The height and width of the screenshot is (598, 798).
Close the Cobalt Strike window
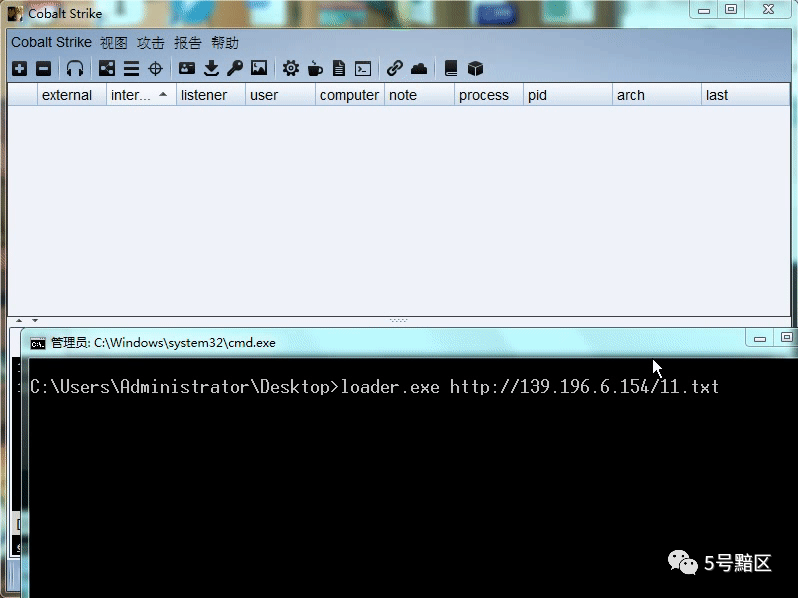(x=768, y=10)
